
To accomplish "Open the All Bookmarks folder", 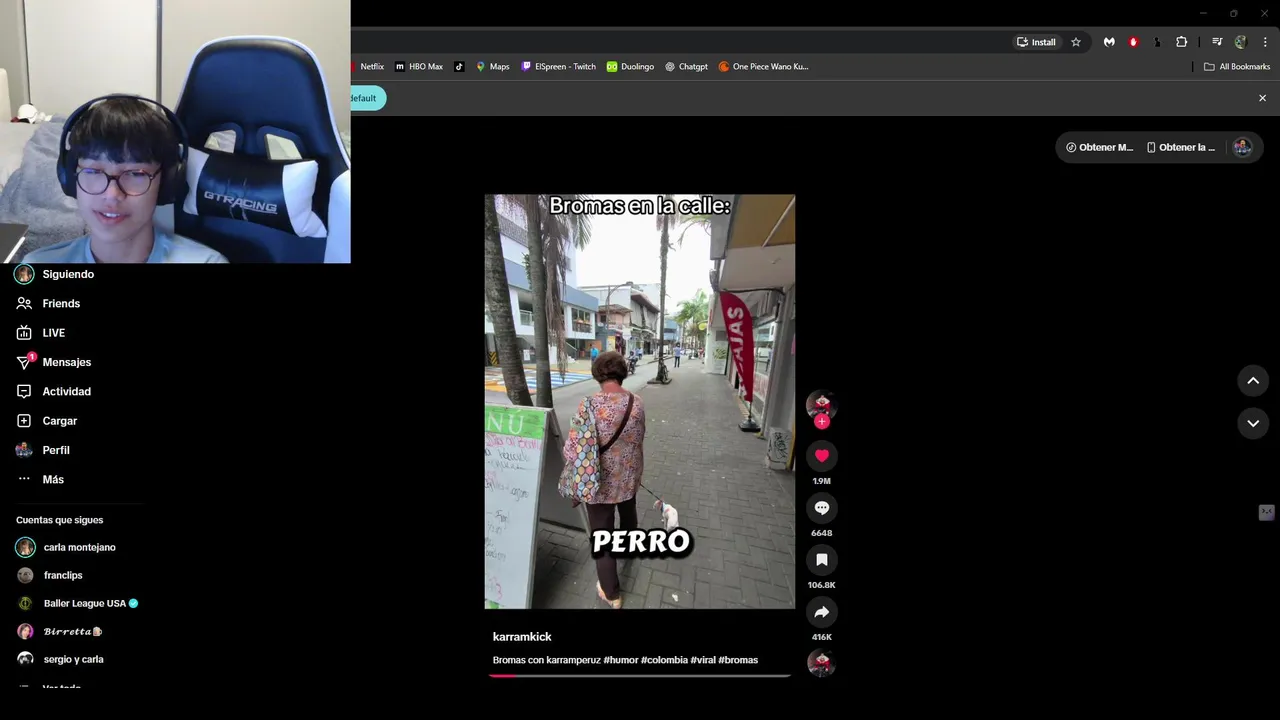I will pyautogui.click(x=1237, y=67).
